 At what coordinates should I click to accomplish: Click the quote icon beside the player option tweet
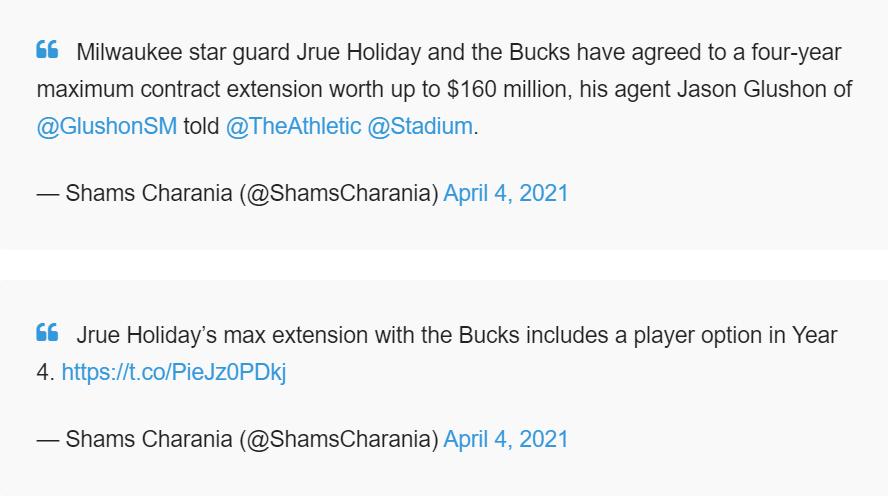[x=47, y=333]
